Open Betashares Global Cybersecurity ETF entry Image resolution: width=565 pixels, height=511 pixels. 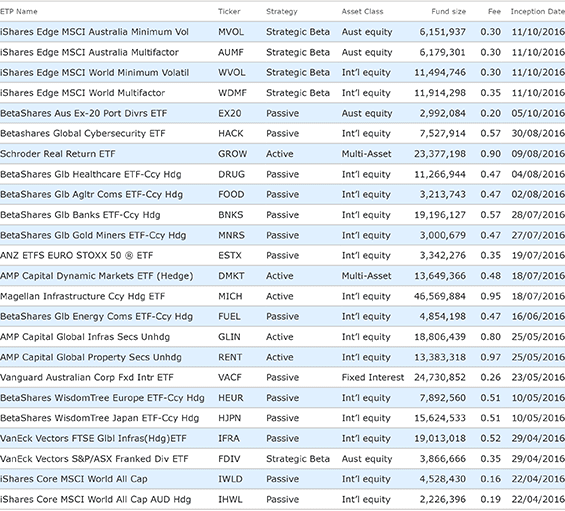tap(83, 134)
